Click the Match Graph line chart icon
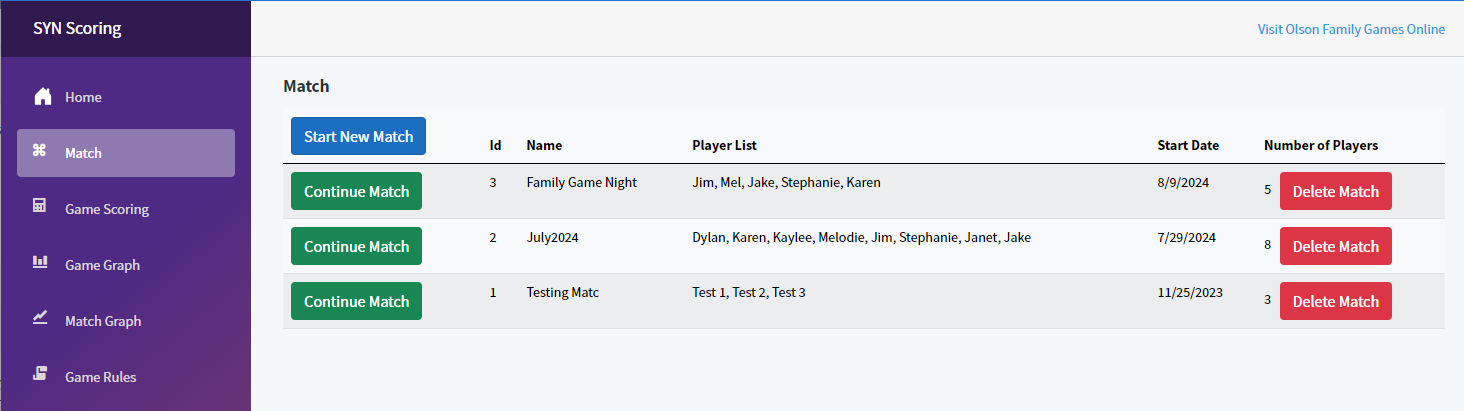This screenshot has height=411, width=1464. [x=41, y=320]
